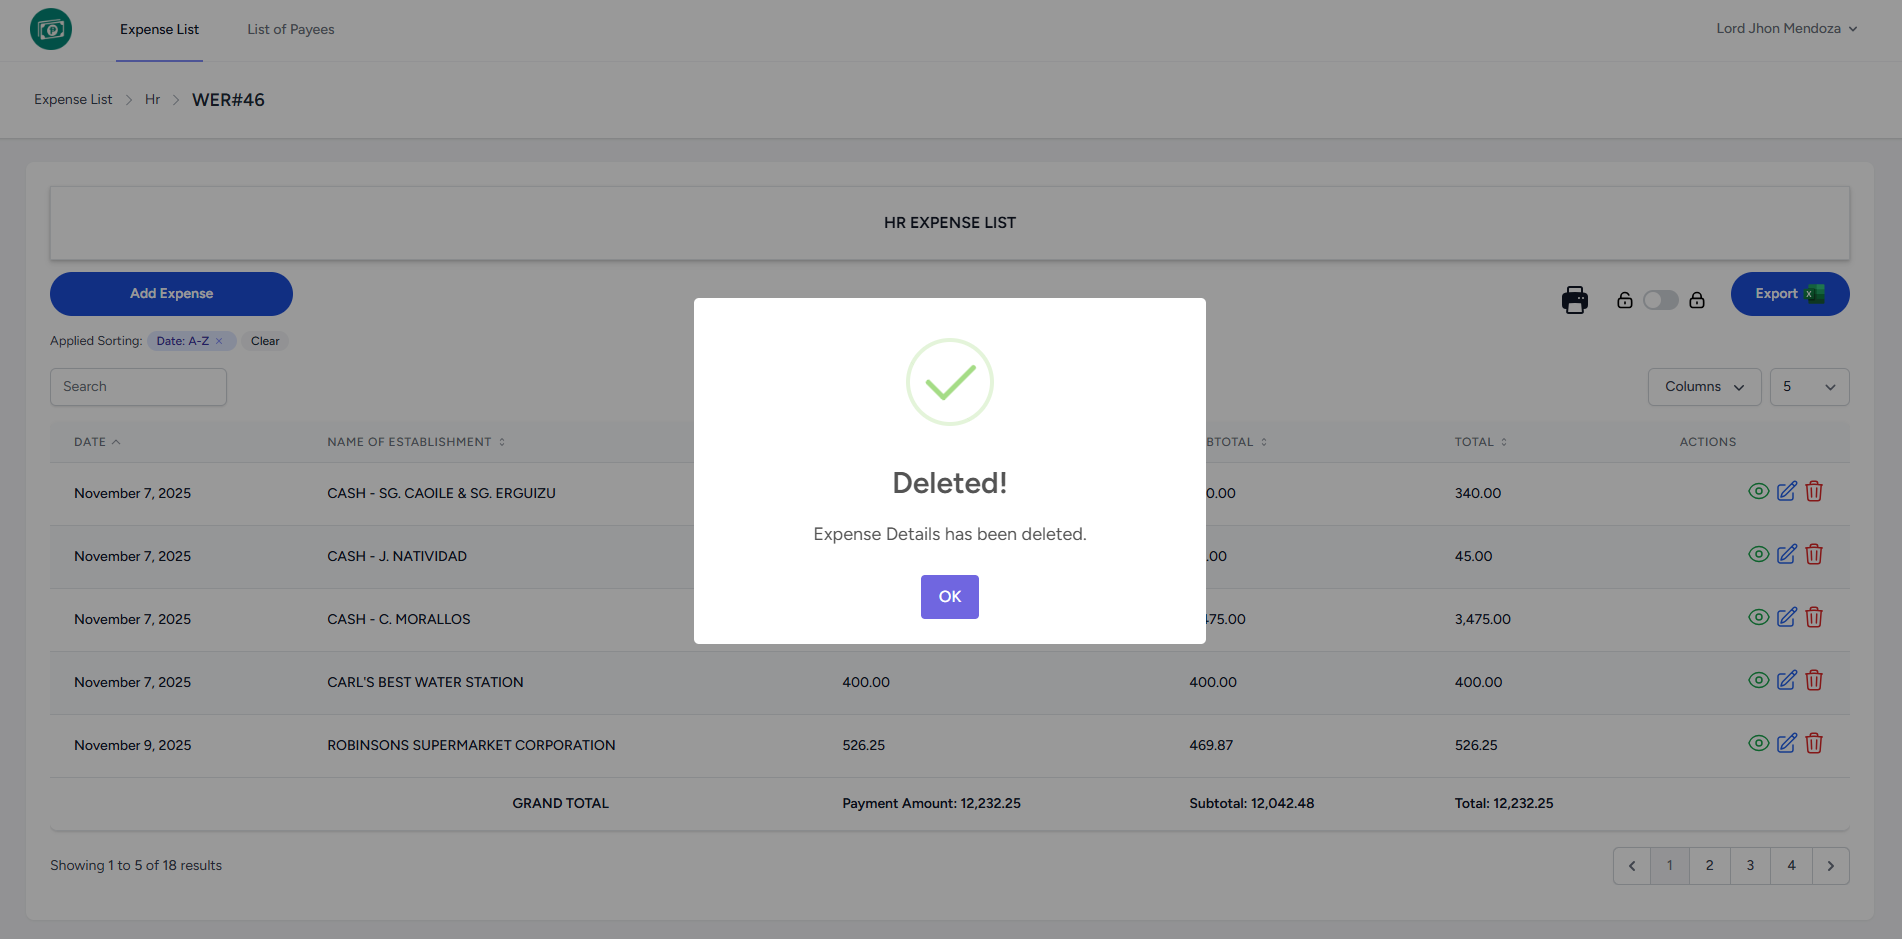Confirm the Deleted dialog with OK
The image size is (1902, 939).
(x=950, y=597)
